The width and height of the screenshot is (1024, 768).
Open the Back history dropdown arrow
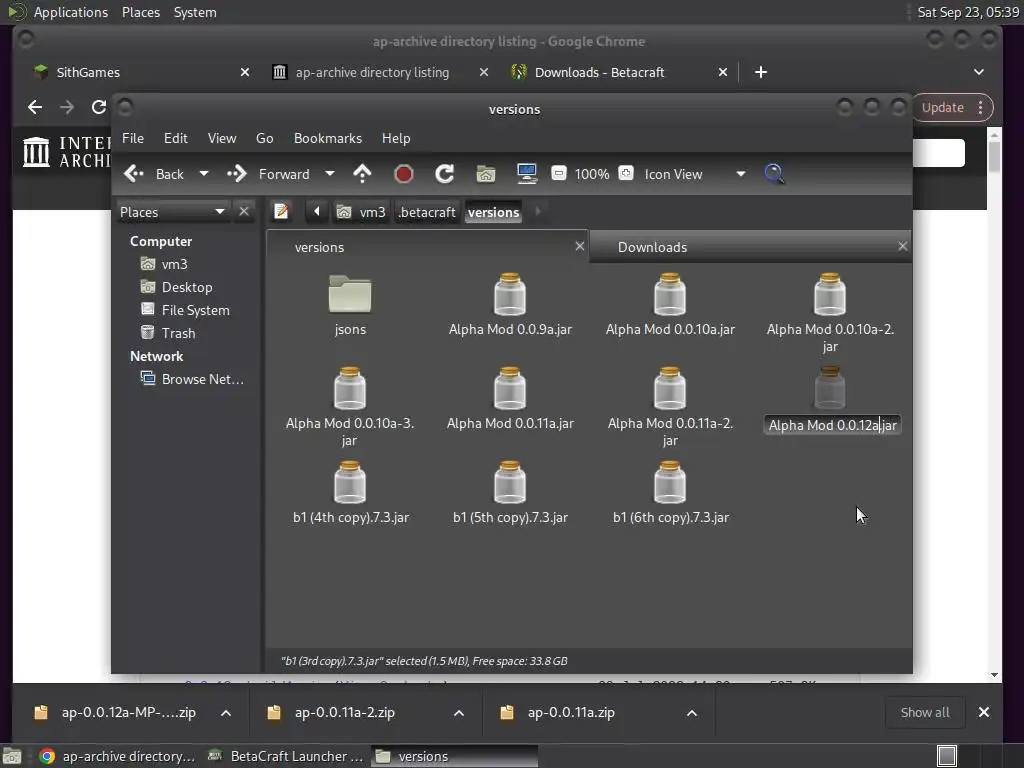click(x=204, y=174)
